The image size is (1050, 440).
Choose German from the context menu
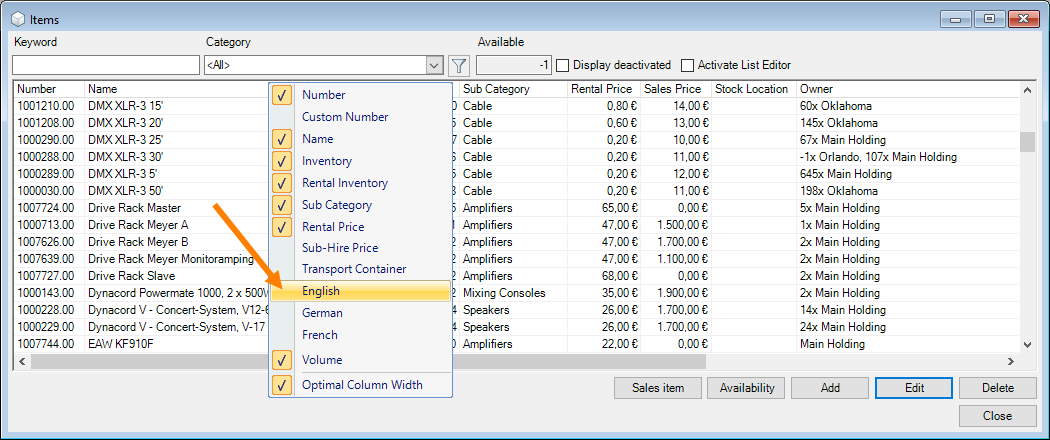[x=320, y=313]
